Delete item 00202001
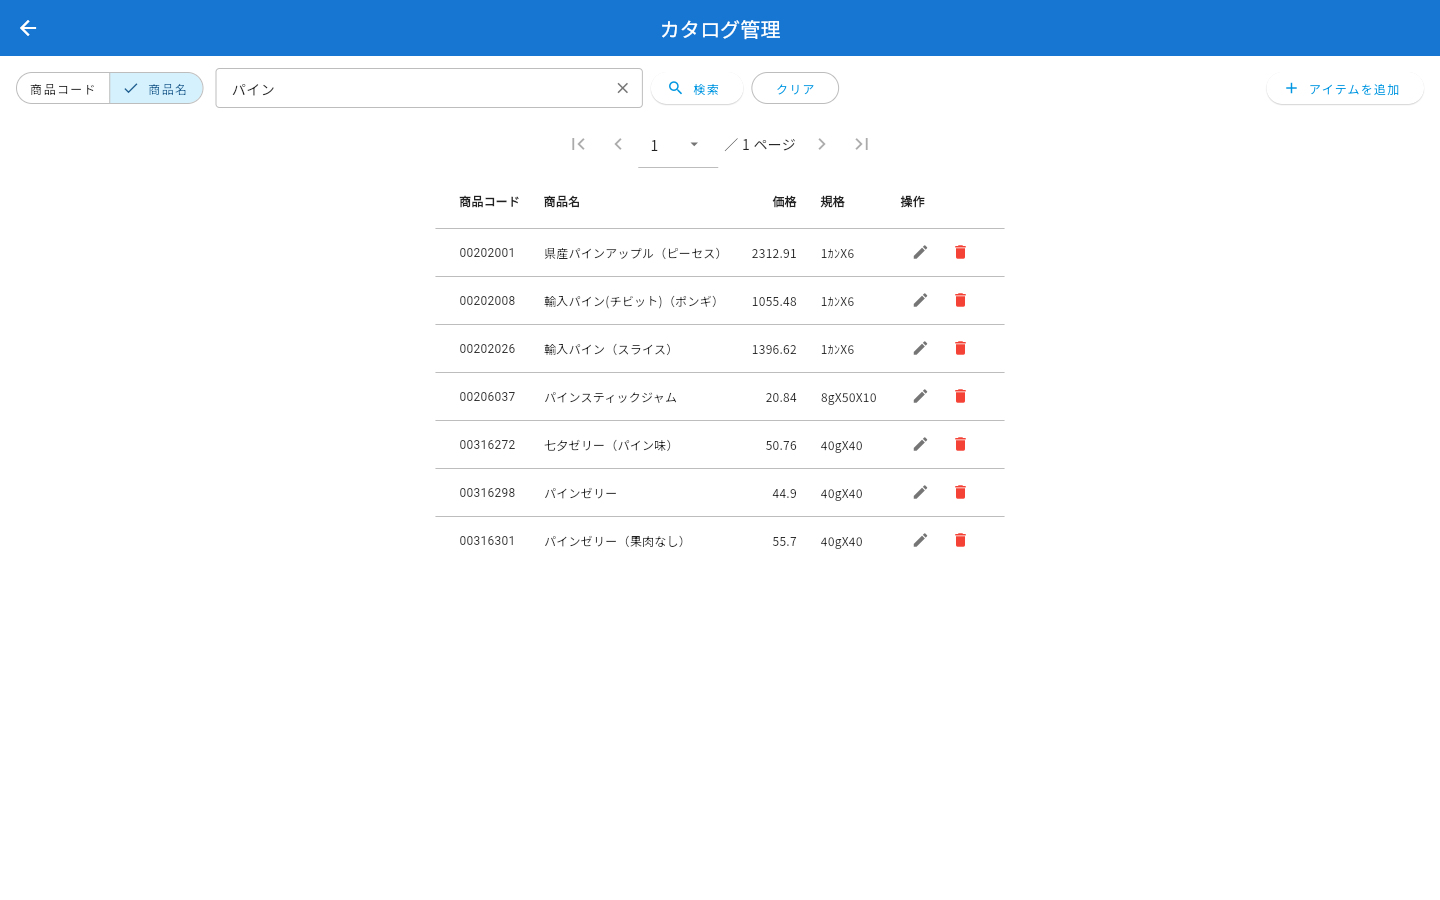 coord(960,252)
